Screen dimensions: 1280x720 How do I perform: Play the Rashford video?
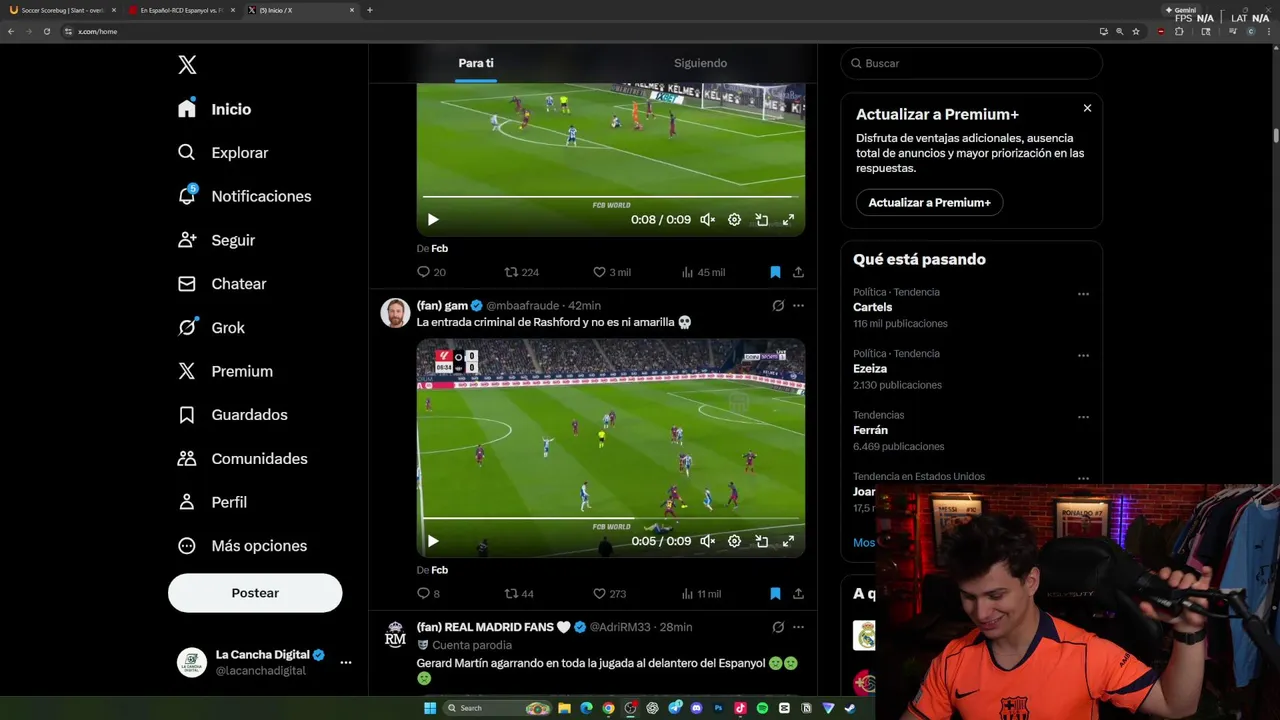click(x=433, y=541)
